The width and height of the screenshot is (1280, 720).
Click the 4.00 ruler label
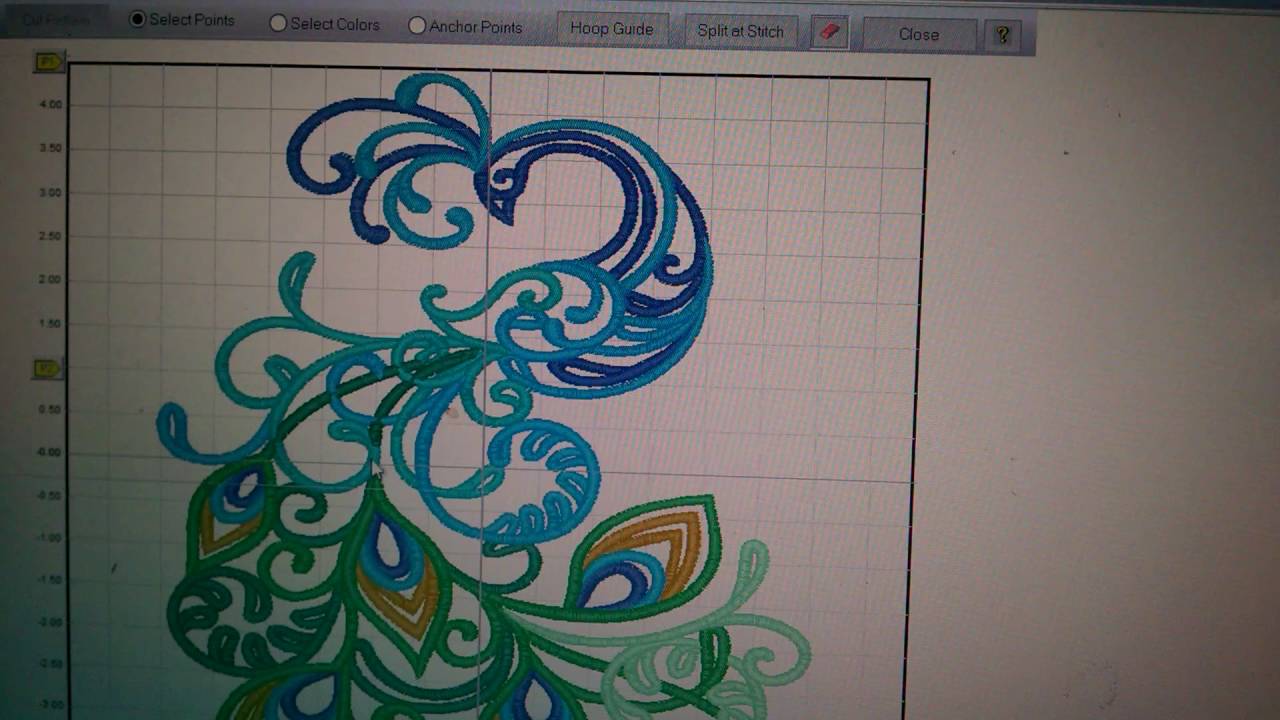(50, 105)
